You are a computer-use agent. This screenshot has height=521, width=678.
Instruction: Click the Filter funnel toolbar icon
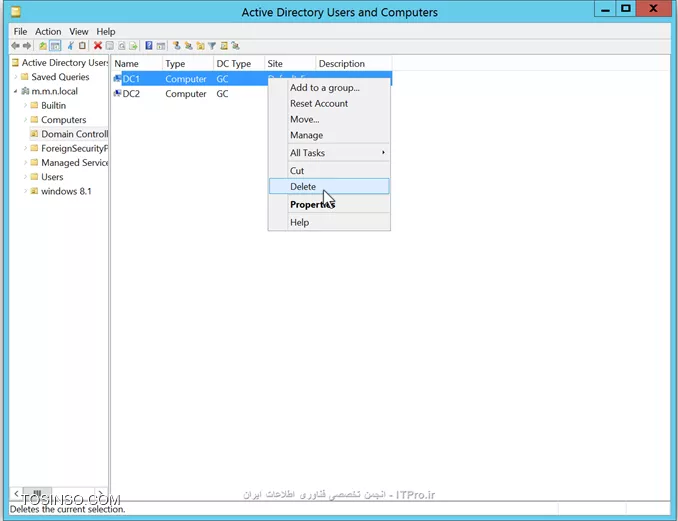point(212,45)
